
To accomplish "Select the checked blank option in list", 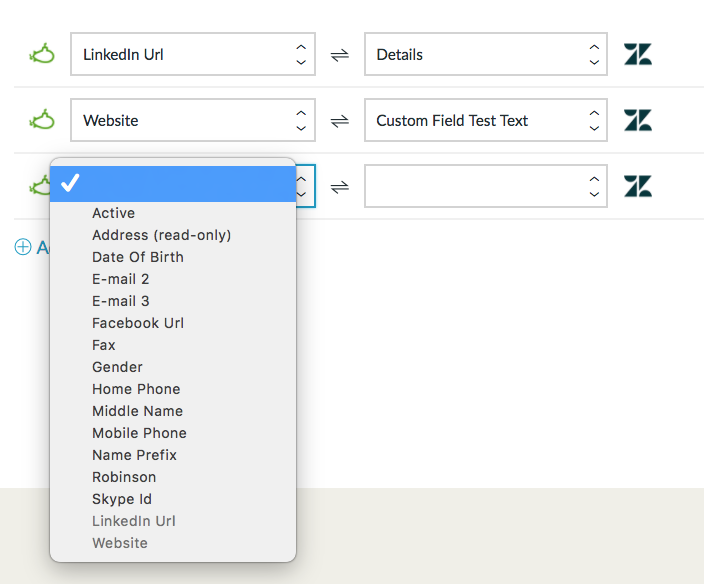I will (173, 184).
